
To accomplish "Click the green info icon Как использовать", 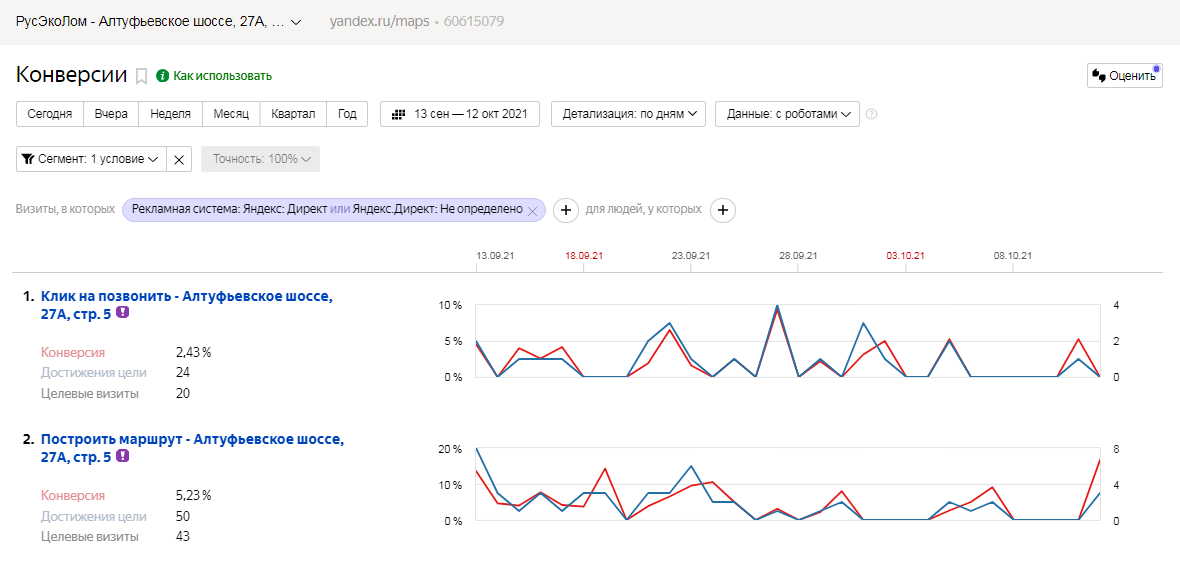I will [162, 75].
